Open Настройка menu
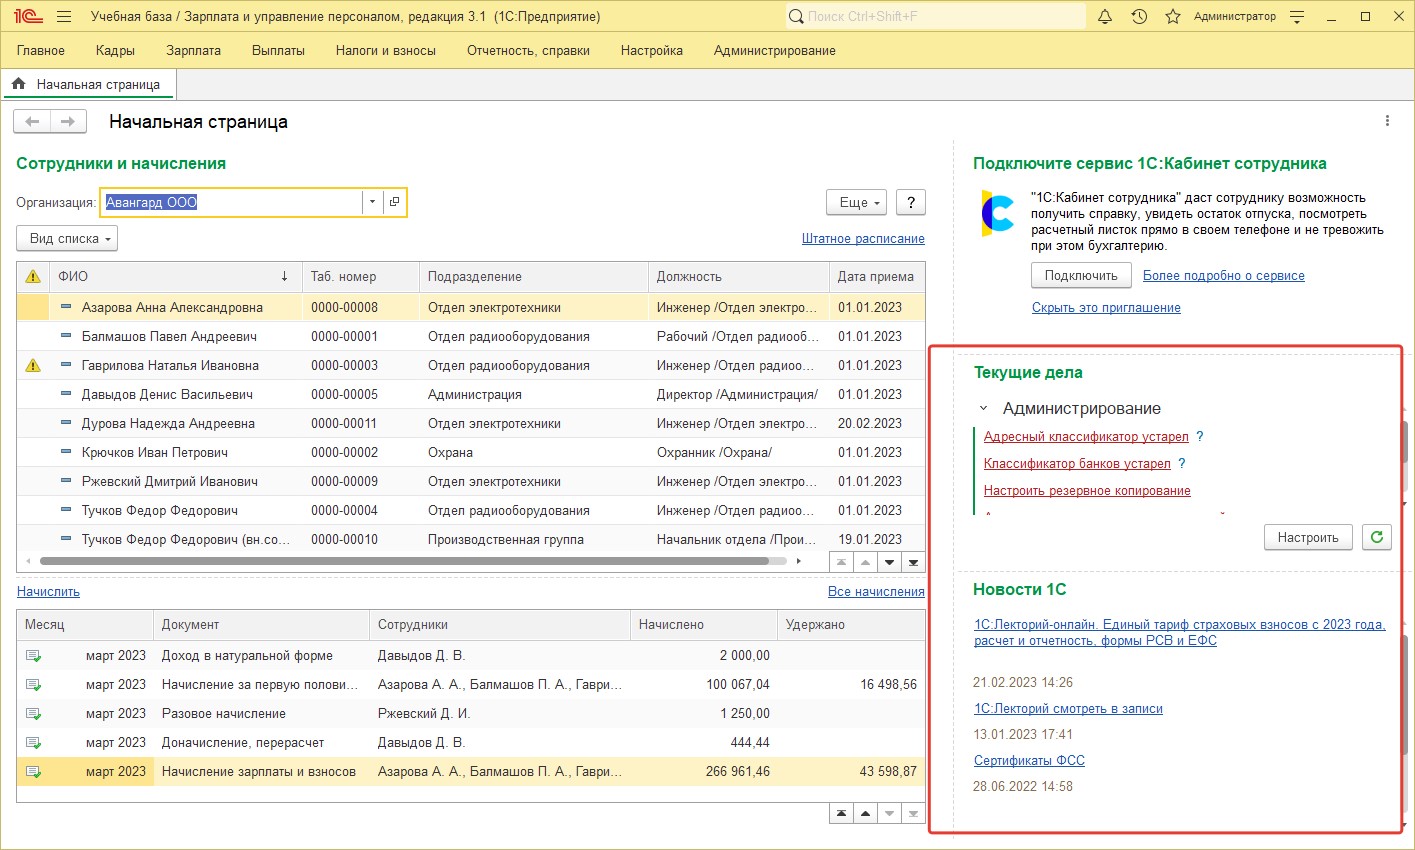Viewport: 1415px width, 850px height. click(652, 50)
